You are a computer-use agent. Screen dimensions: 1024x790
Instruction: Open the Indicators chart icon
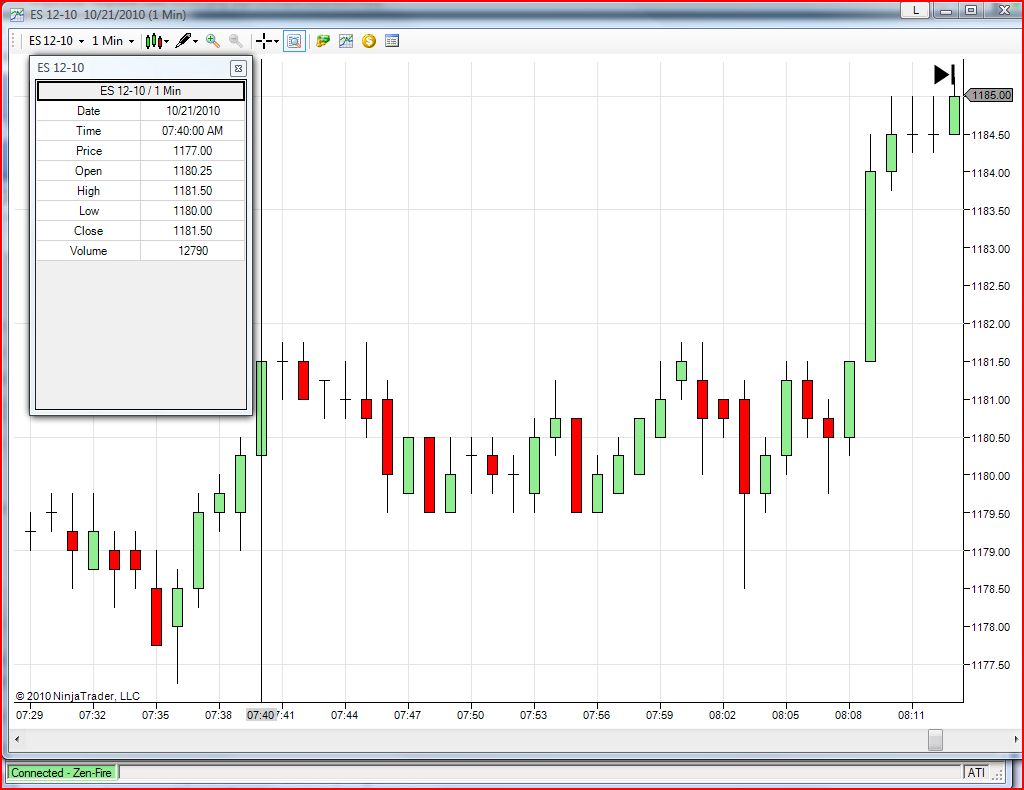coord(346,41)
